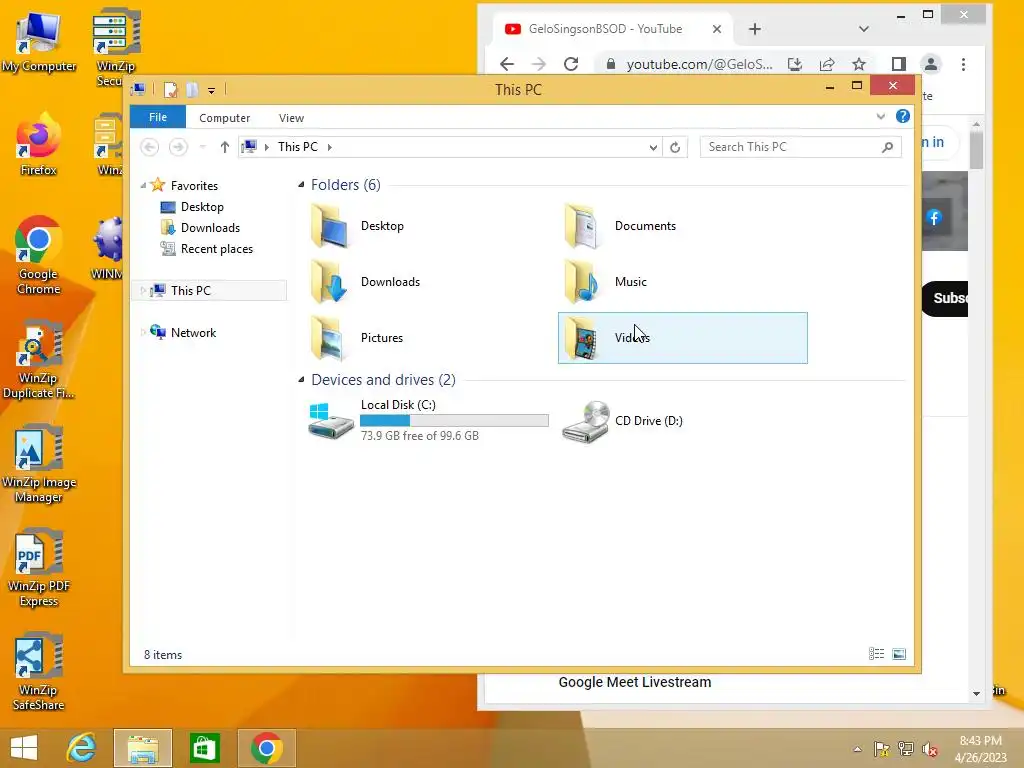Click Chrome bookmark star icon
1024x768 pixels.
[859, 64]
